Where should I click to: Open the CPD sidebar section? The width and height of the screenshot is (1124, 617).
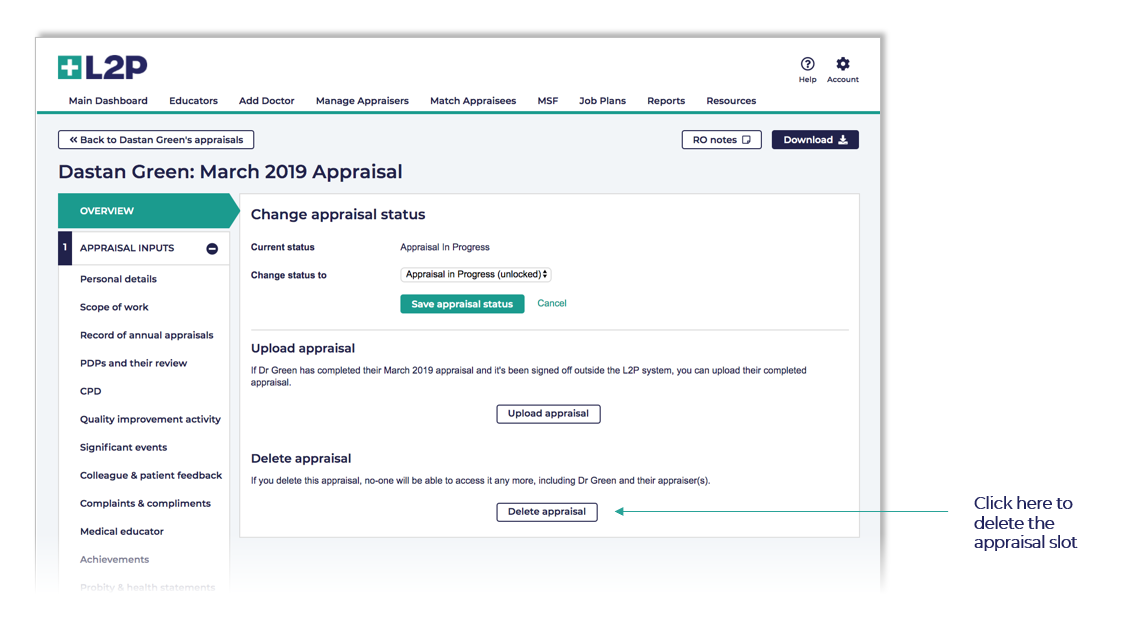tap(91, 391)
